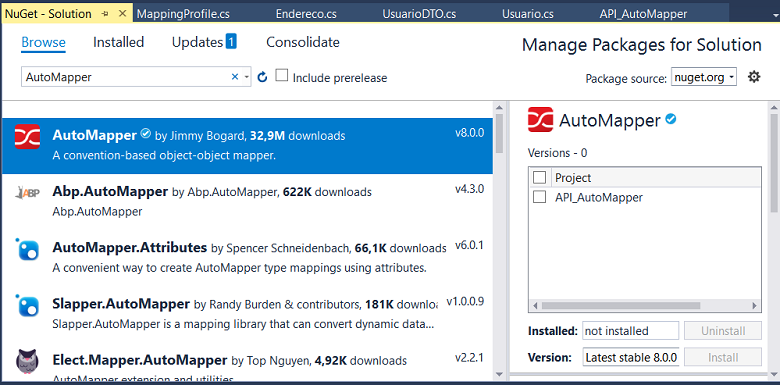The height and width of the screenshot is (385, 780).
Task: Click the AutoMapper.Attributes blue package icon
Action: coord(27,249)
